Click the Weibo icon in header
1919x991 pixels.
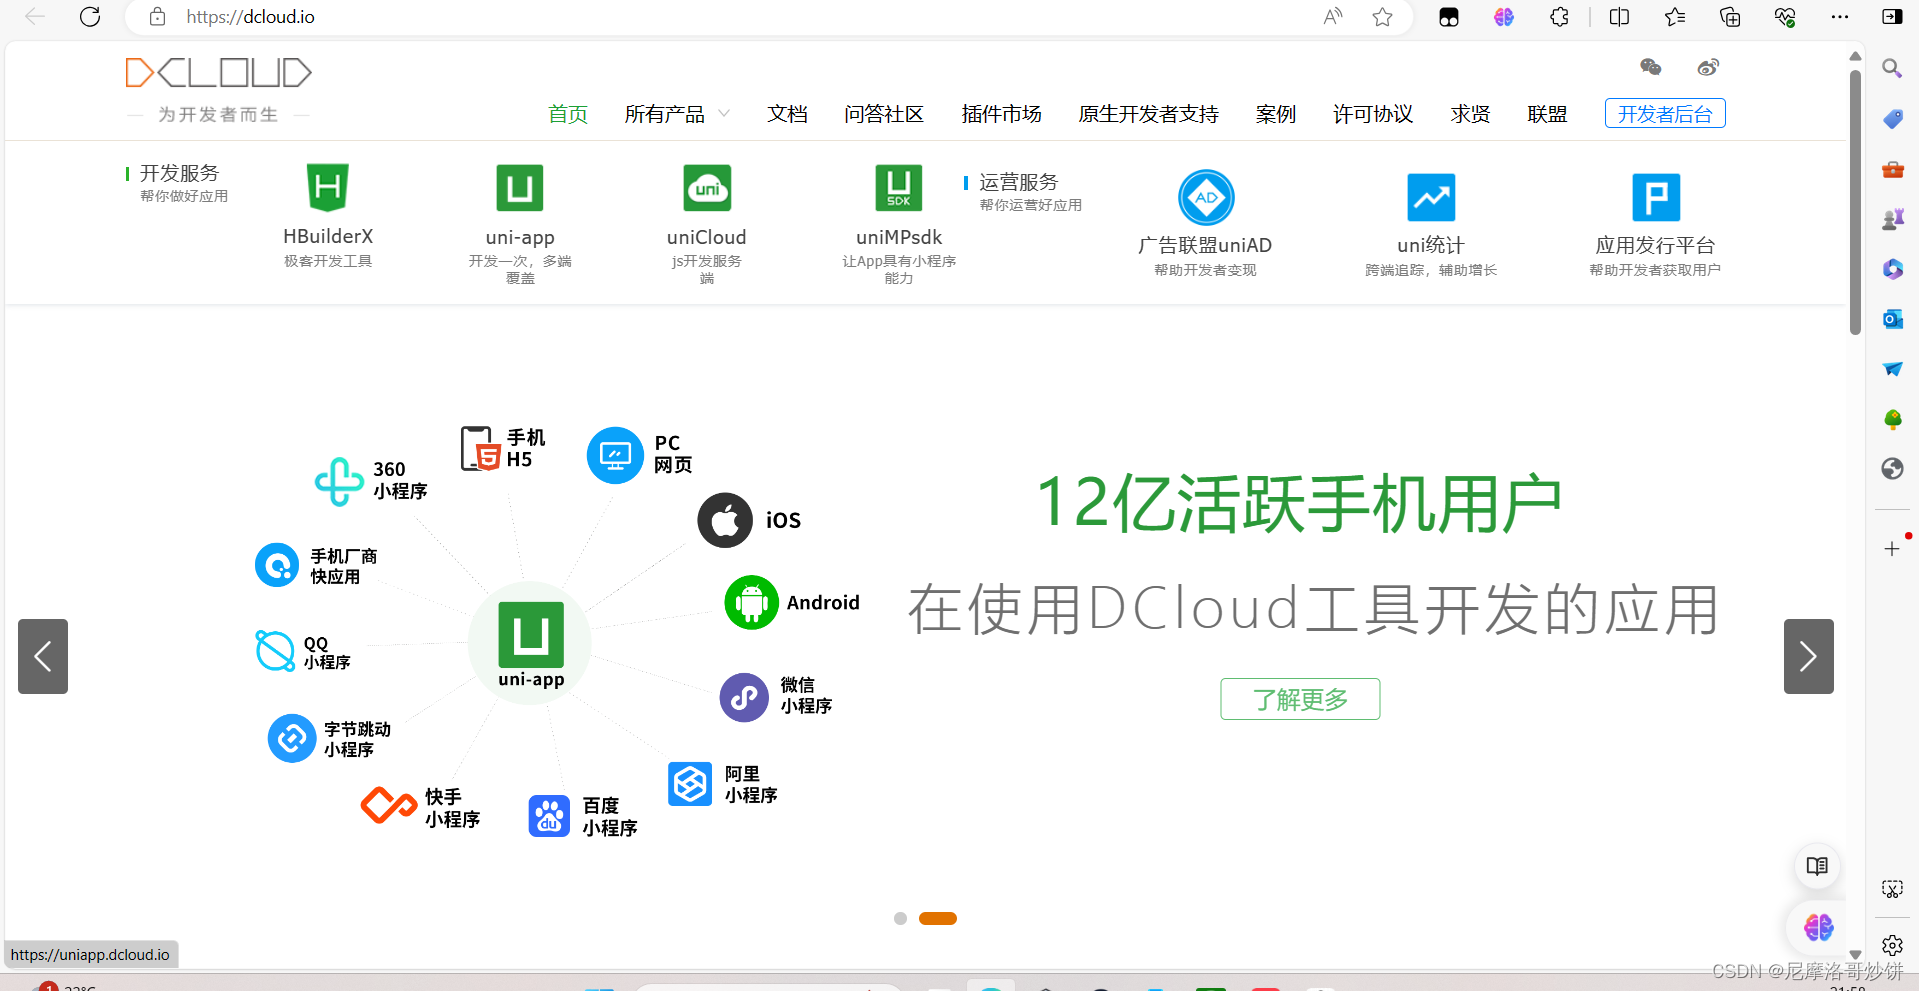[1708, 67]
